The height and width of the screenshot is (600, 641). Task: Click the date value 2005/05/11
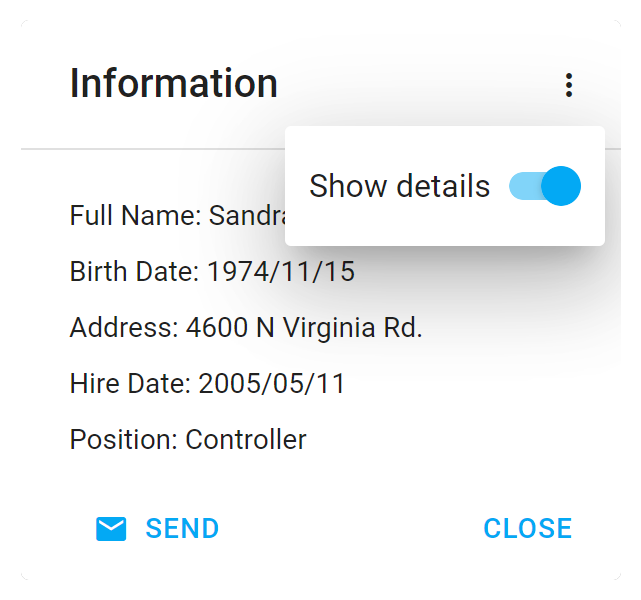pyautogui.click(x=272, y=383)
